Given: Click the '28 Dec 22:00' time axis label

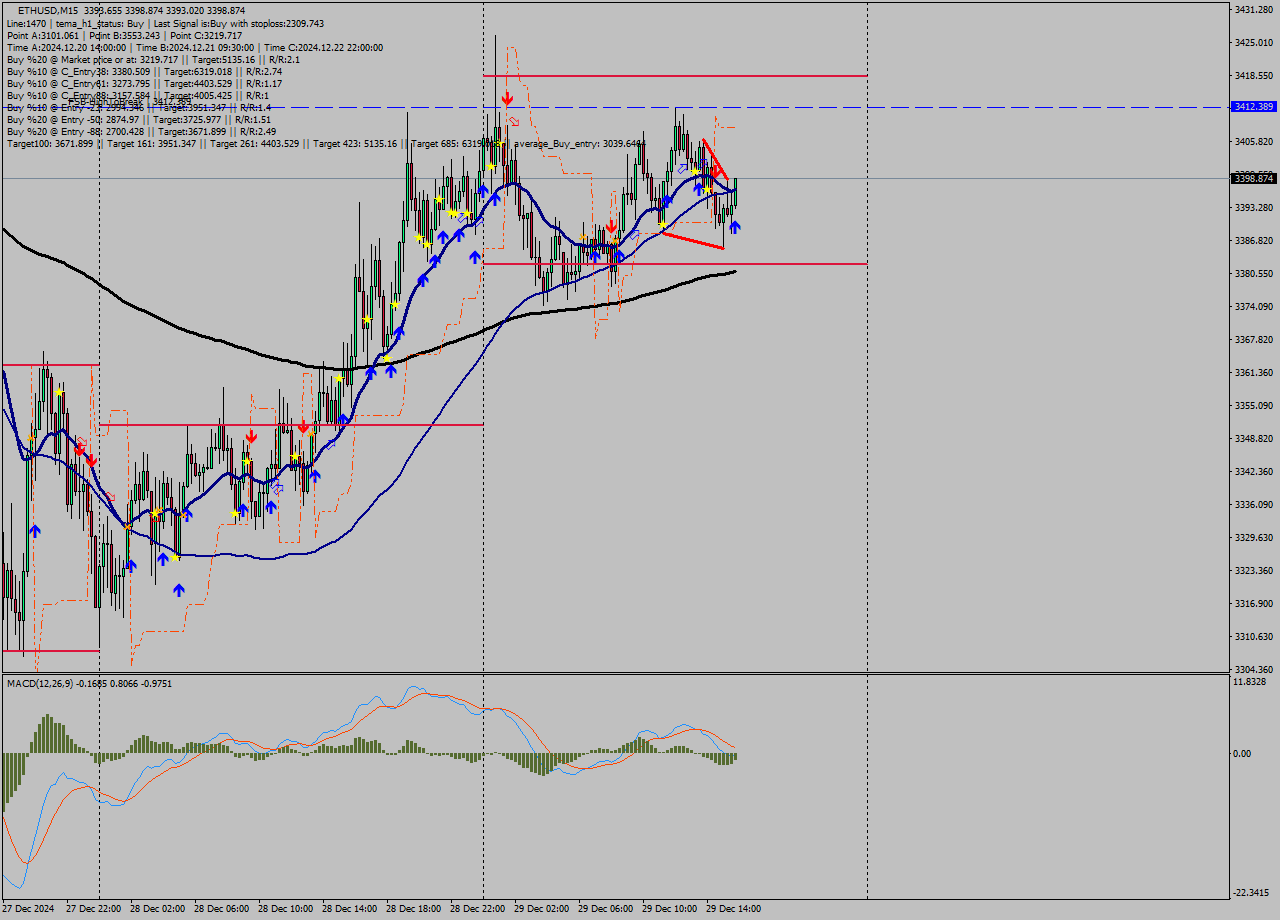Looking at the screenshot, I should click(478, 909).
